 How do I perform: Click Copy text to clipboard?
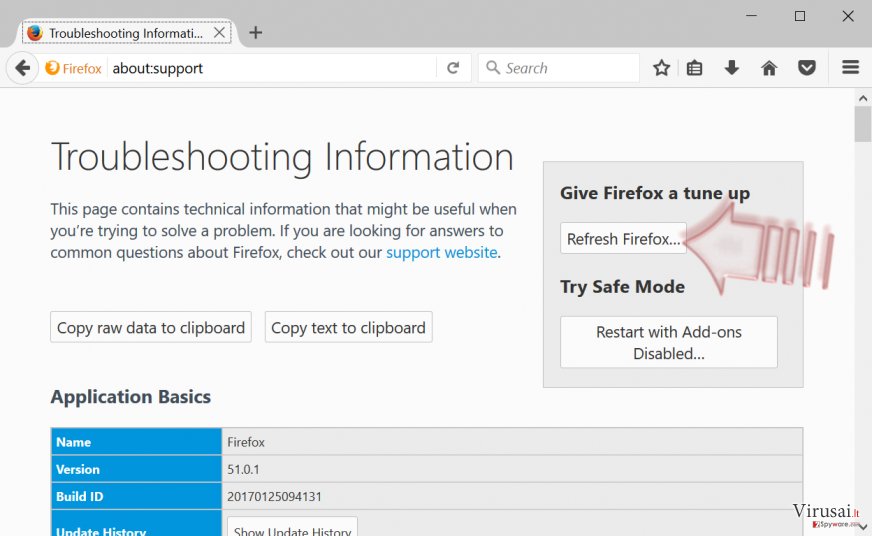[x=348, y=327]
